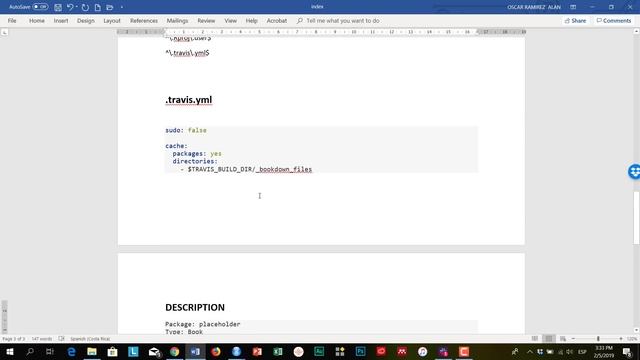Switch to the Insert ribbon tab

[61, 20]
